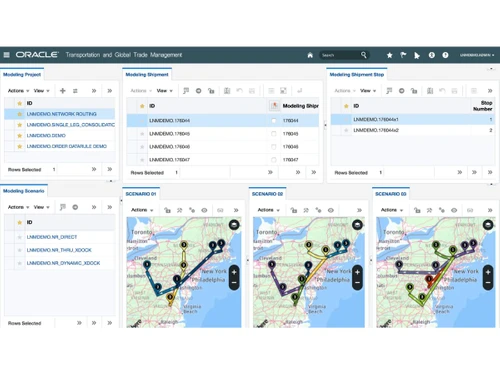The image size is (500, 375).
Task: Select the Modeling Shipment tab
Action: tap(147, 75)
